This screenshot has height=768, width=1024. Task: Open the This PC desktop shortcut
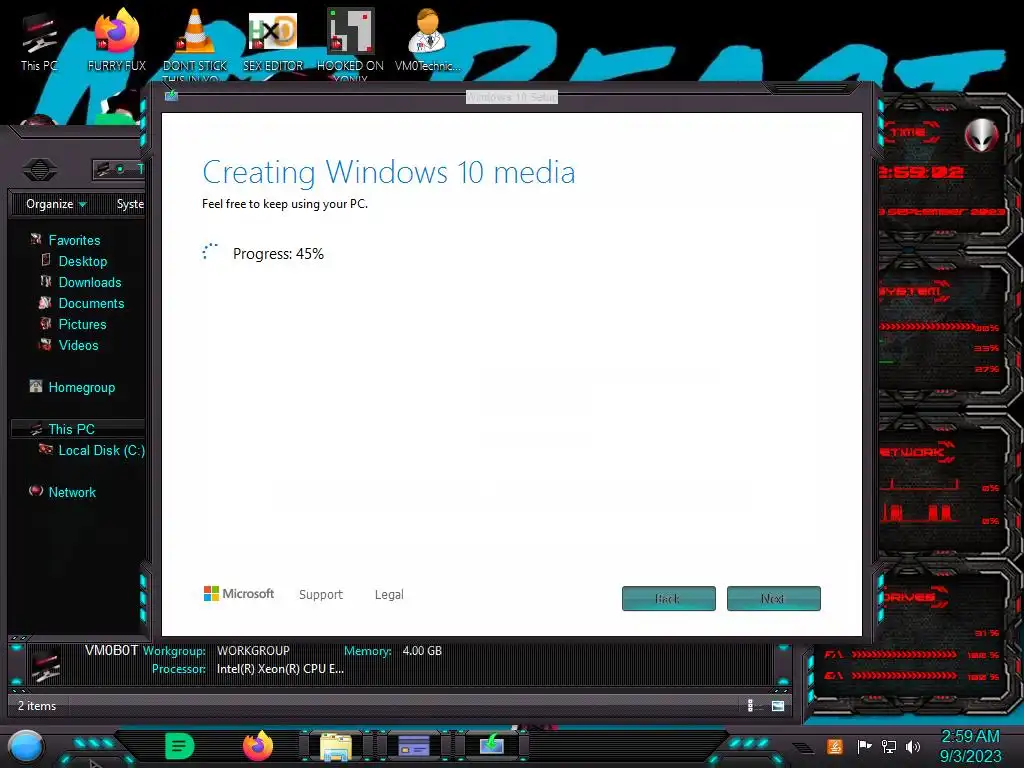pos(39,40)
